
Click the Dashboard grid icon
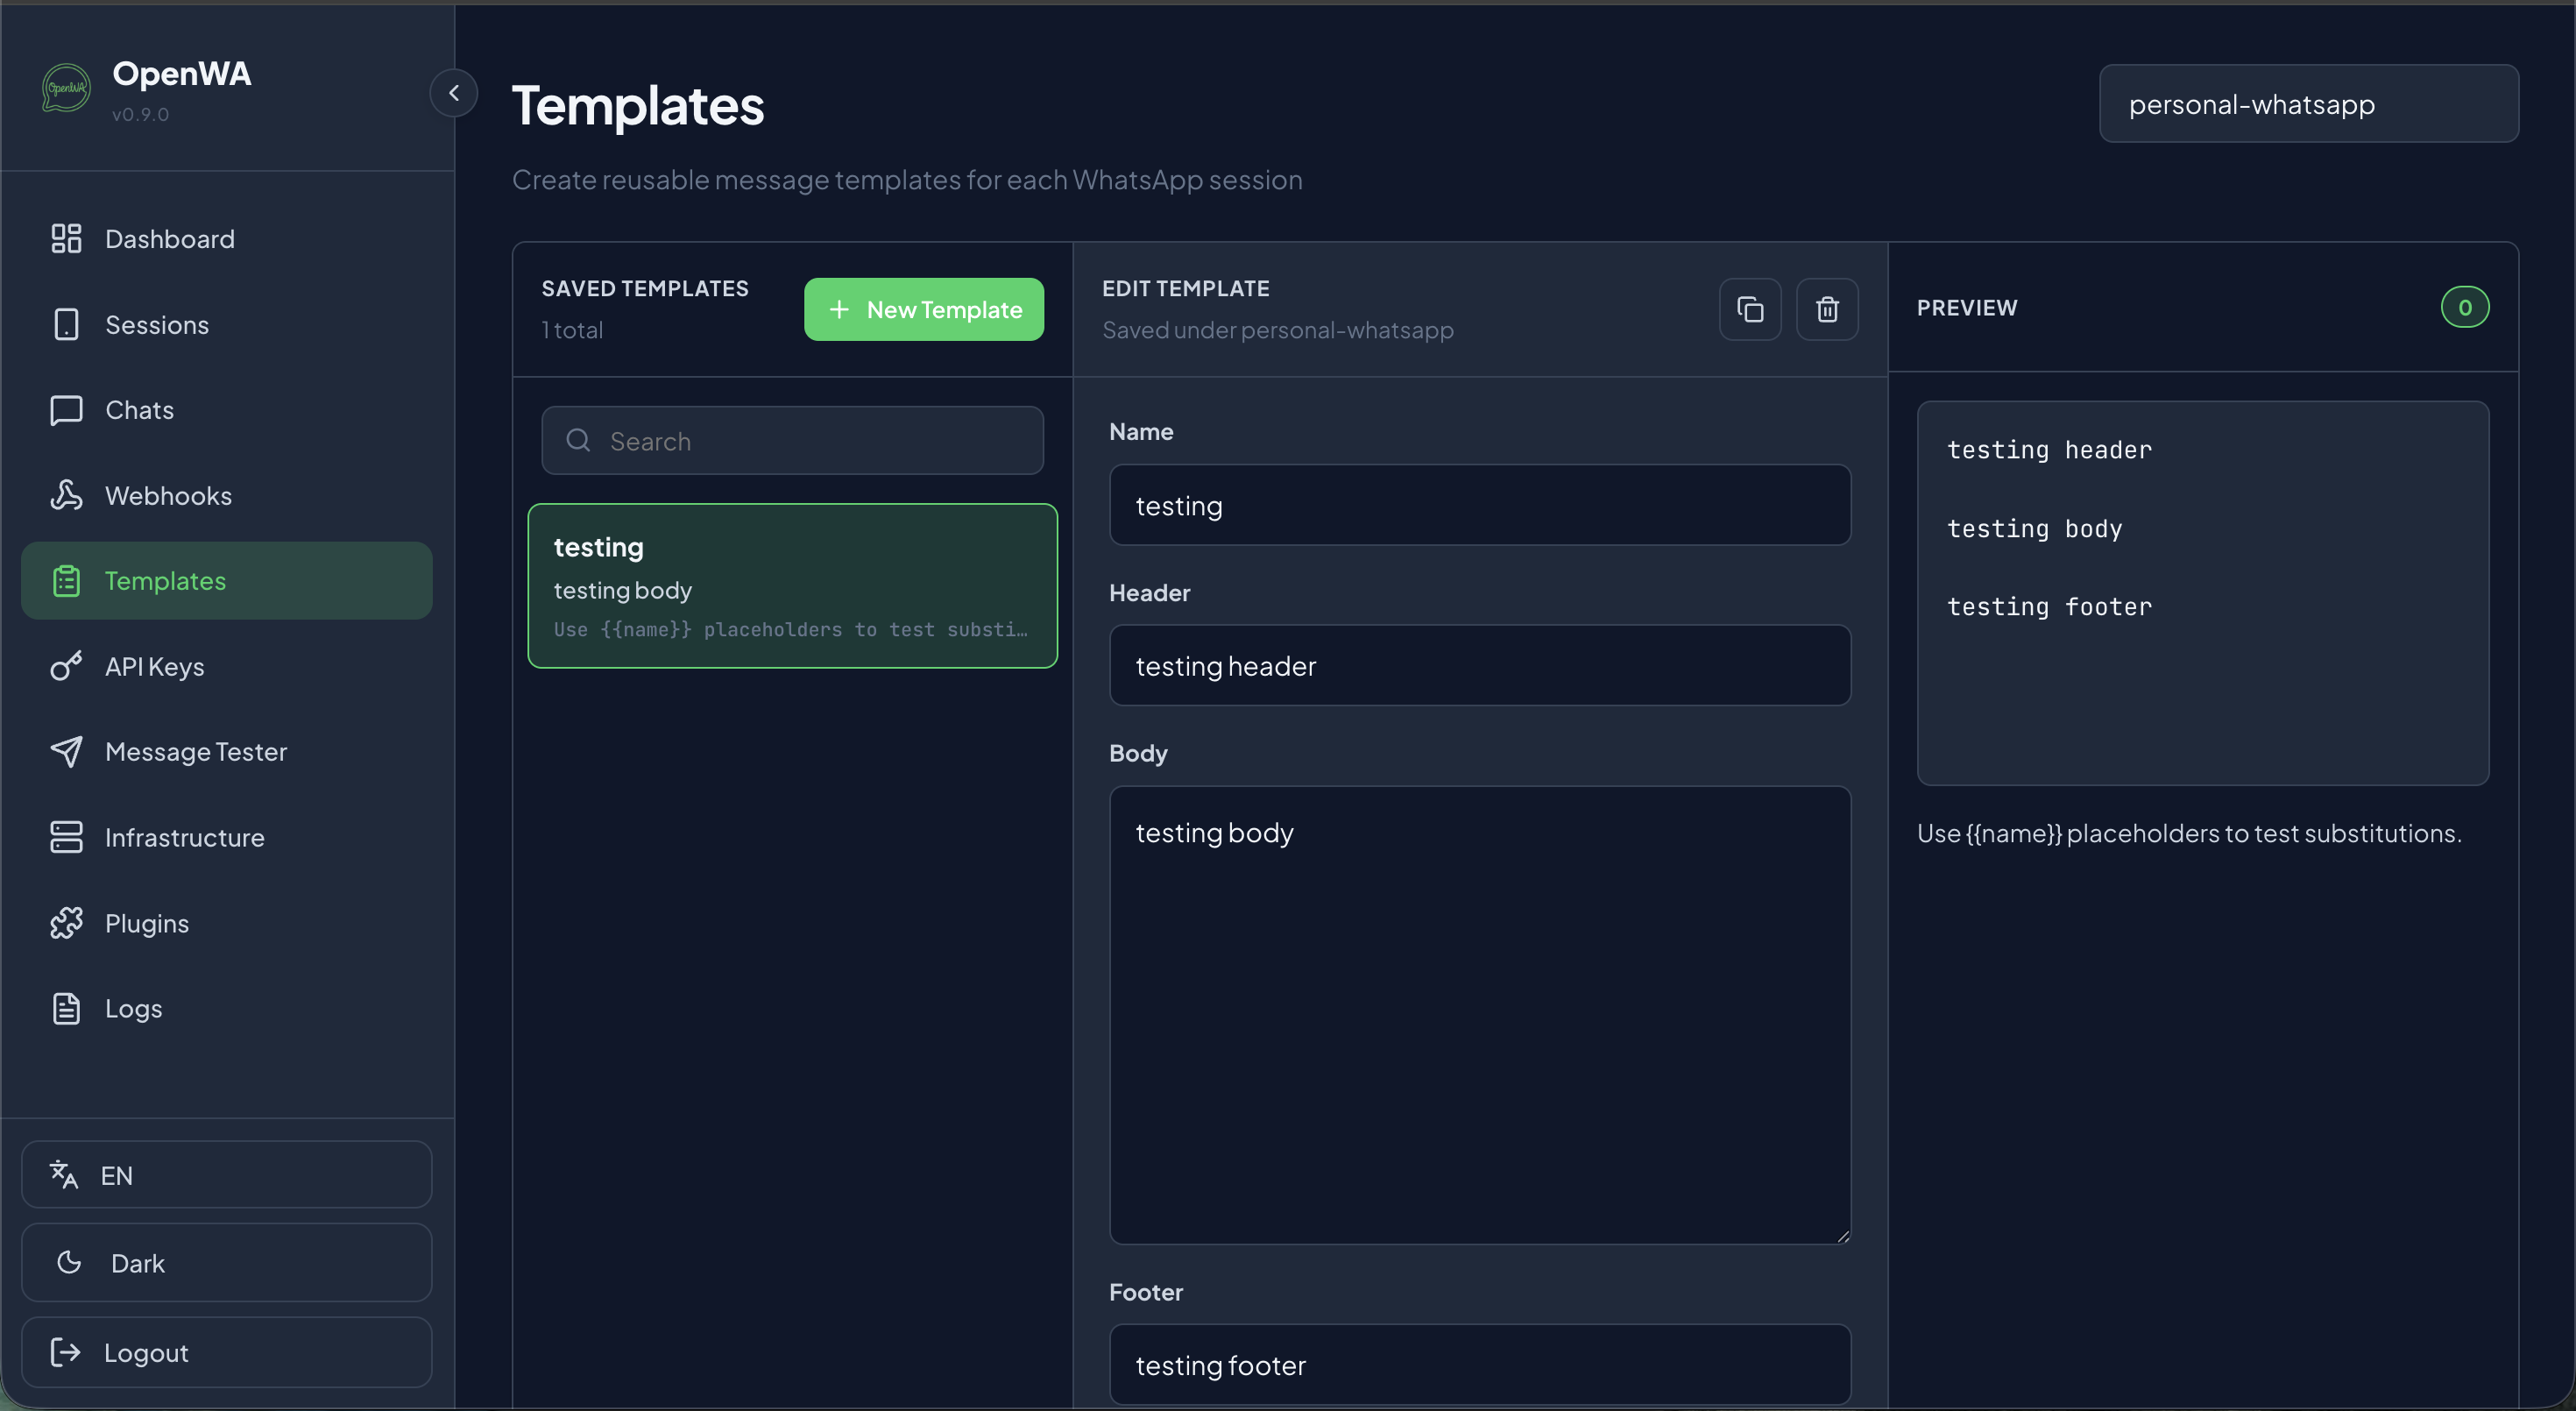66,238
